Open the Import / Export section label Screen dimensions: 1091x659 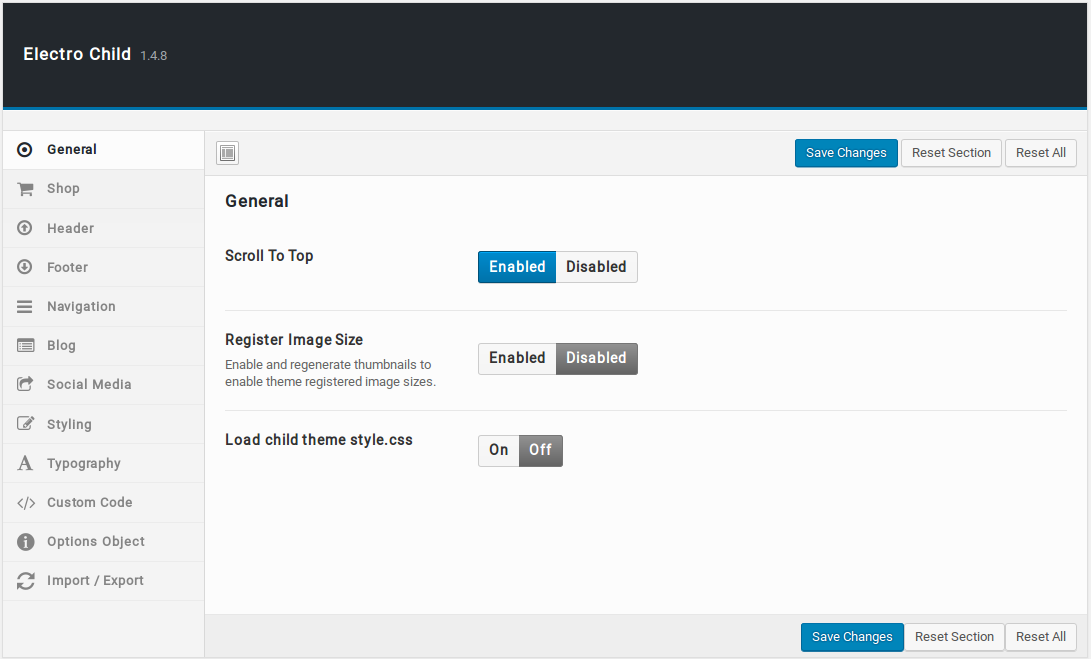point(95,580)
